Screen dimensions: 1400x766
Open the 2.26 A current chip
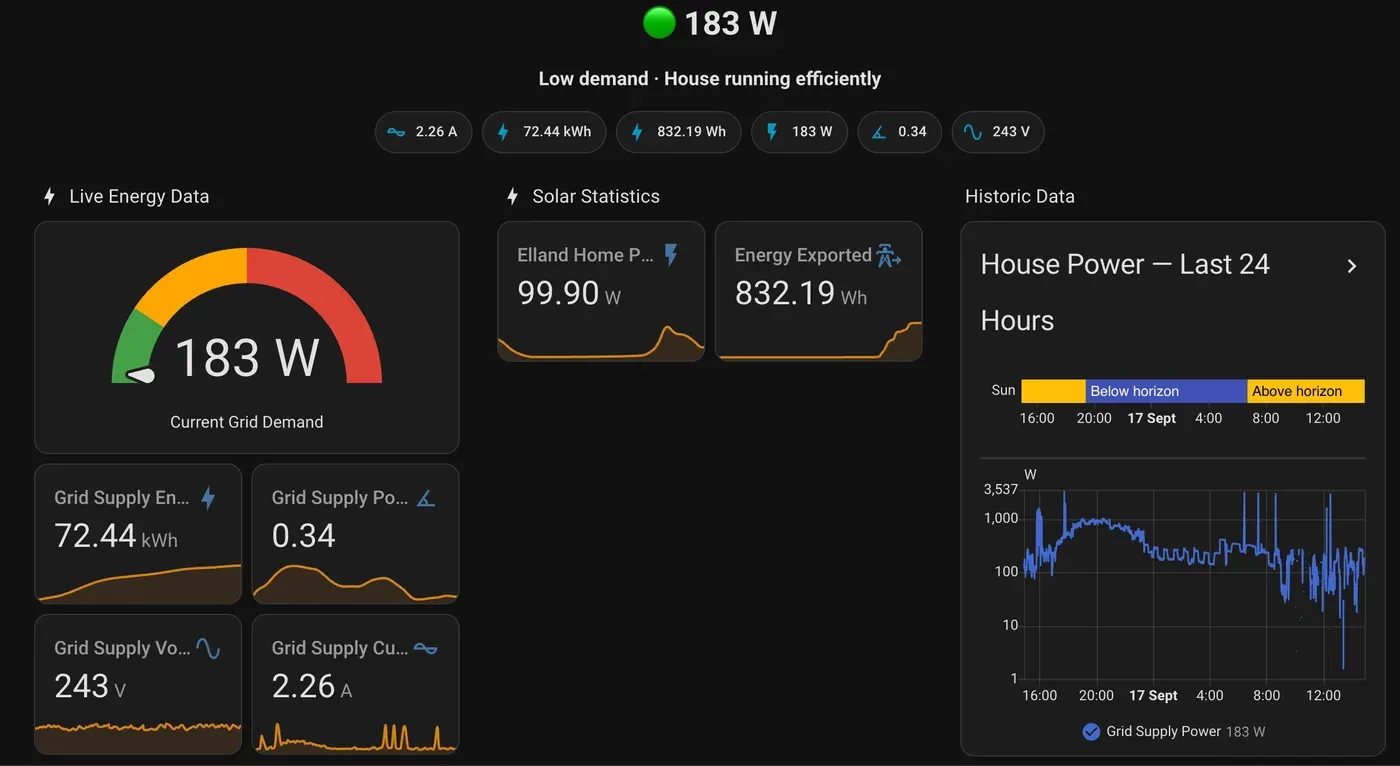coord(423,132)
